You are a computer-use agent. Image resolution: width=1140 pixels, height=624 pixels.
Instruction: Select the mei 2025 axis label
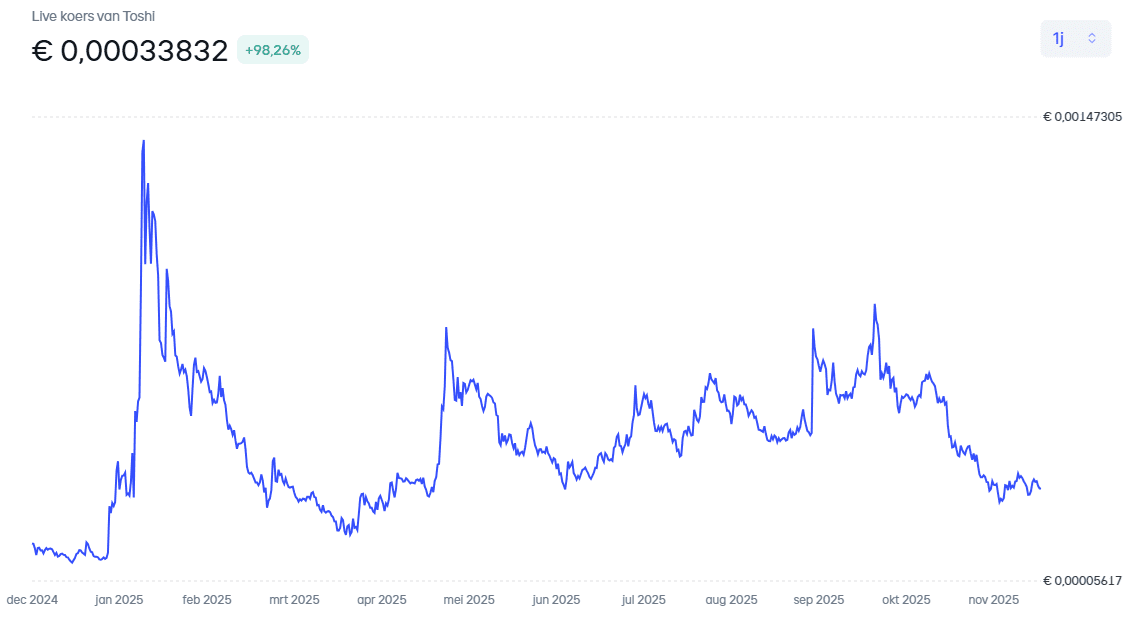click(469, 600)
